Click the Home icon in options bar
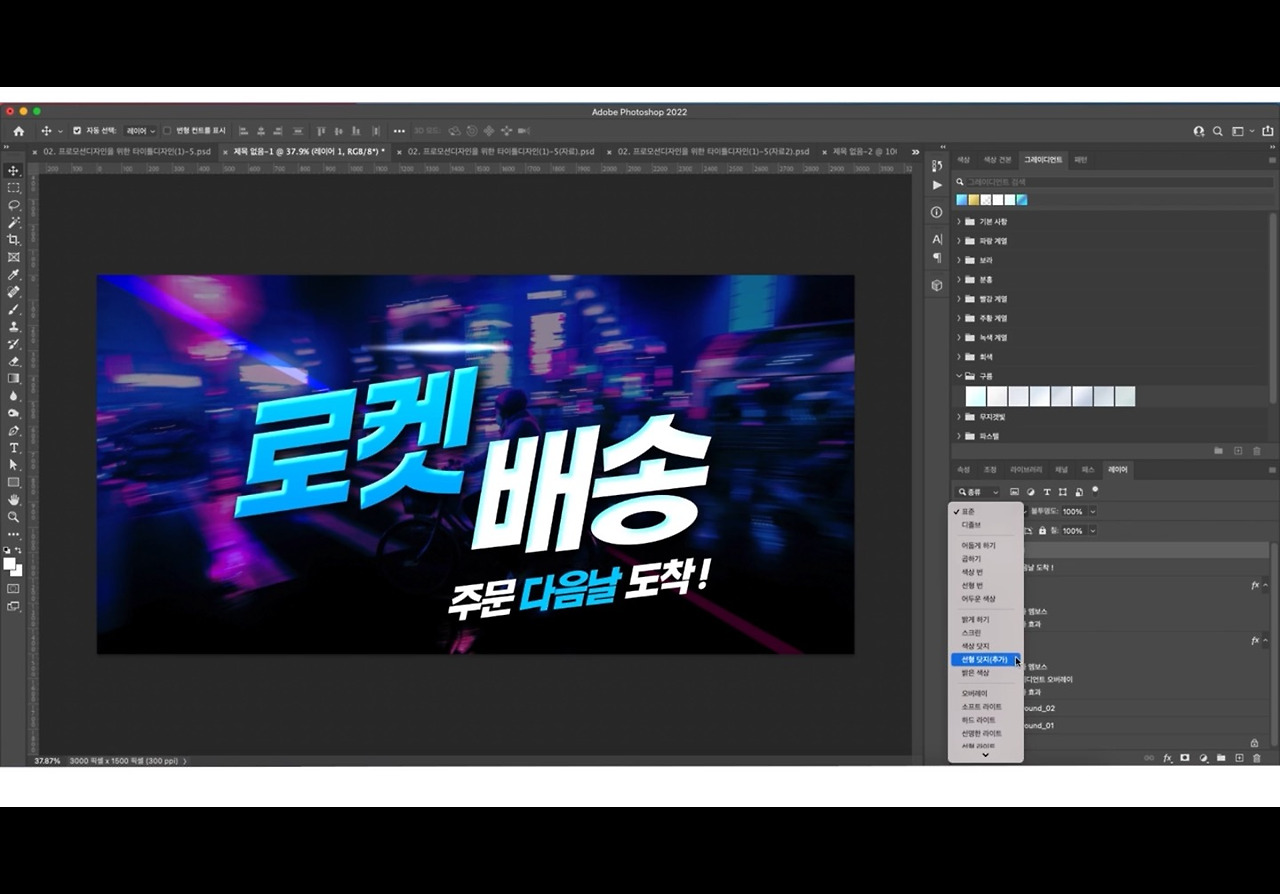Screen dimensions: 1280x894 click(x=18, y=131)
